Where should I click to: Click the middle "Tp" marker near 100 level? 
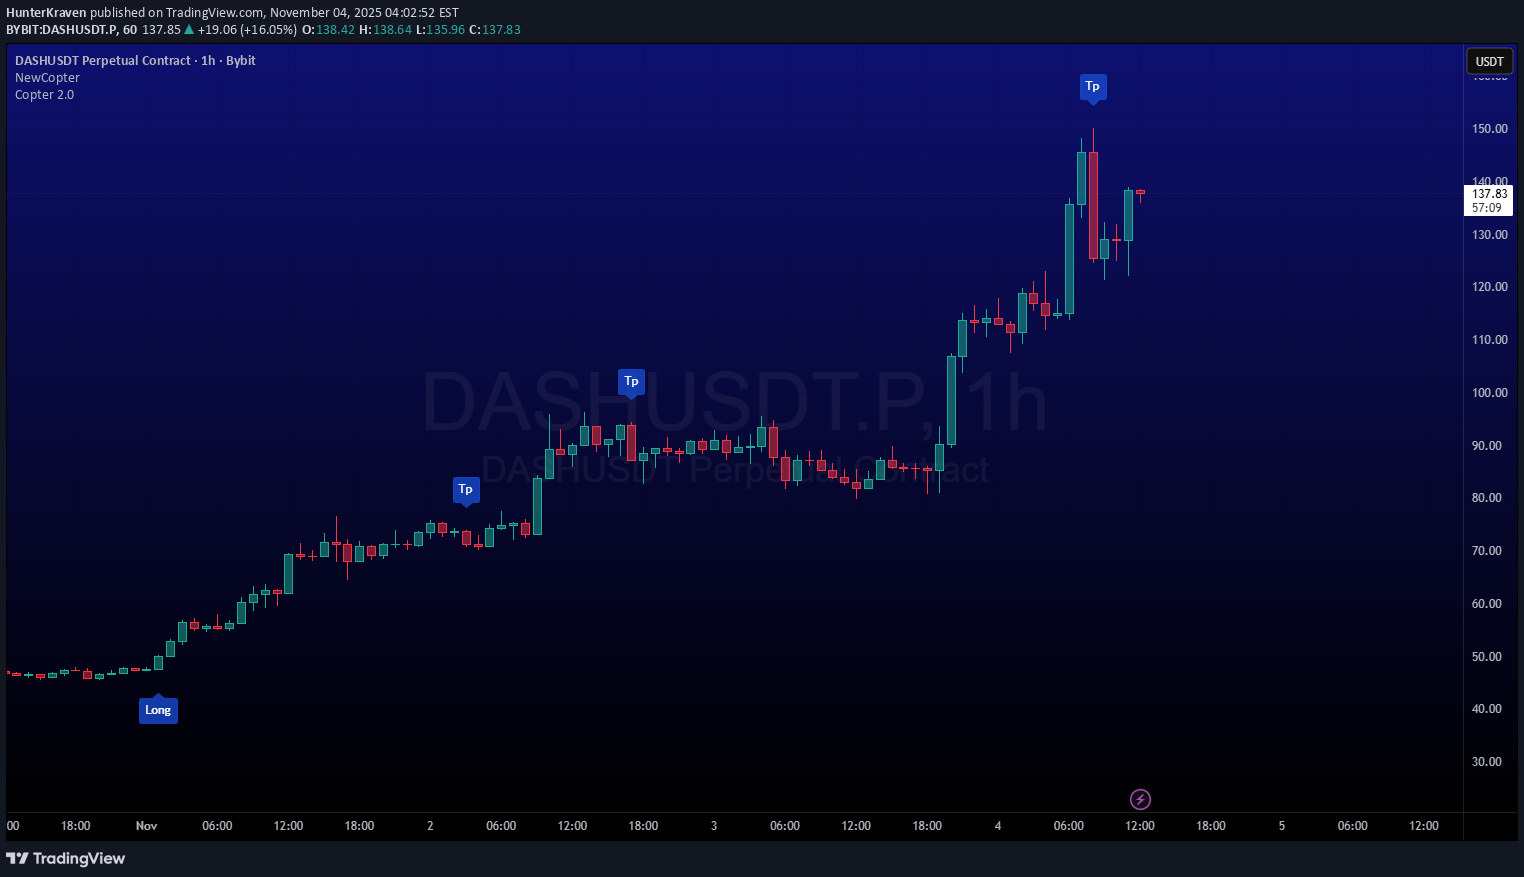(x=631, y=381)
